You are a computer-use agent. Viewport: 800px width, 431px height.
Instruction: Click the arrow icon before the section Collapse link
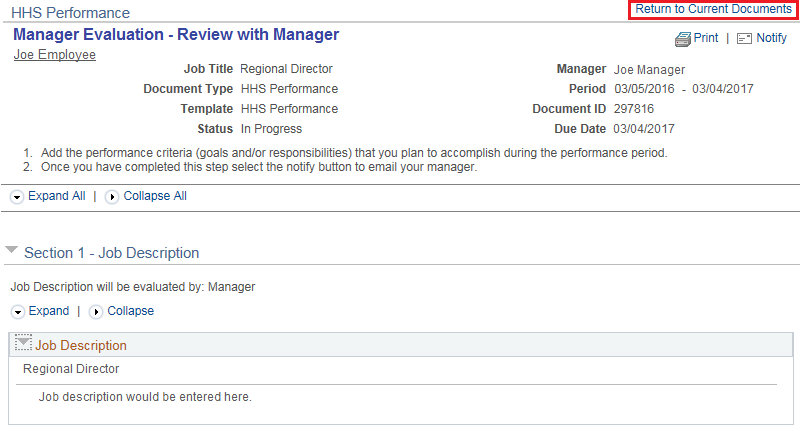[x=96, y=312]
